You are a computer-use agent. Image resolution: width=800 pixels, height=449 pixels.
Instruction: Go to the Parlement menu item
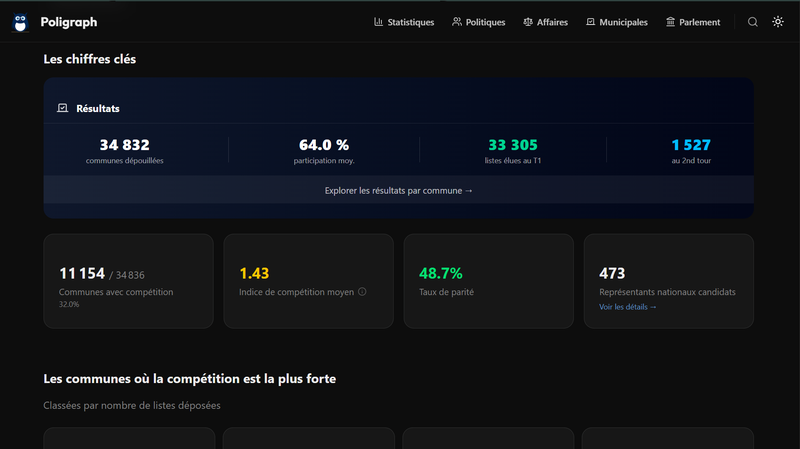[693, 22]
